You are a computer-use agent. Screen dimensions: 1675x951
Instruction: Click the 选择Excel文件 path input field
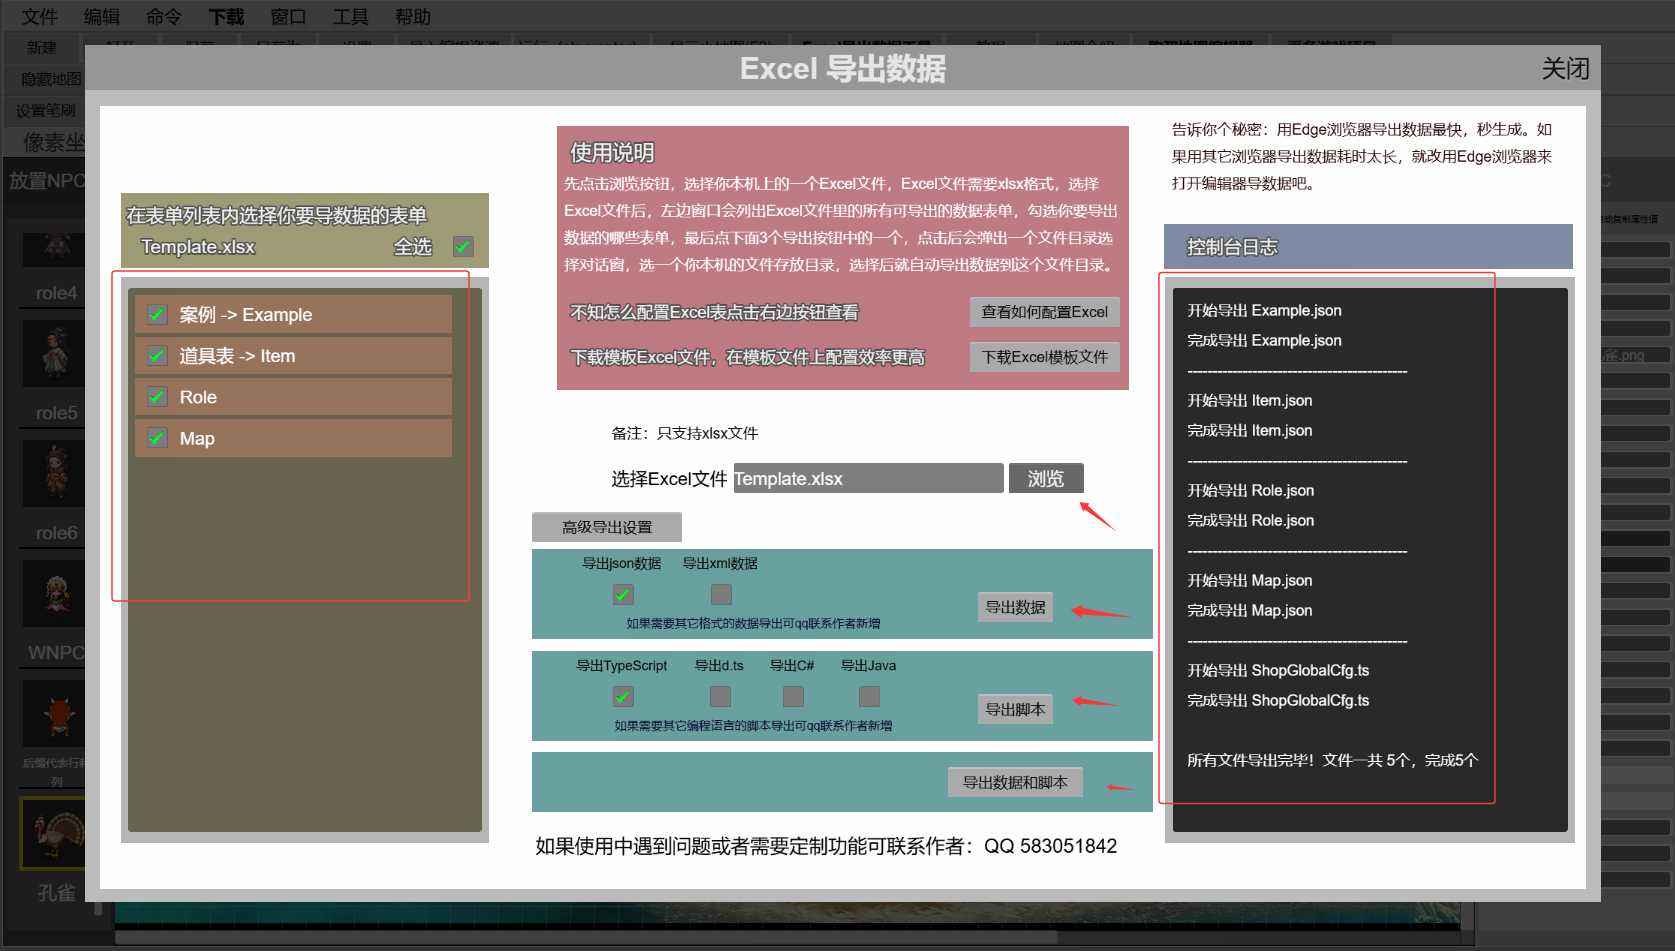coord(868,478)
